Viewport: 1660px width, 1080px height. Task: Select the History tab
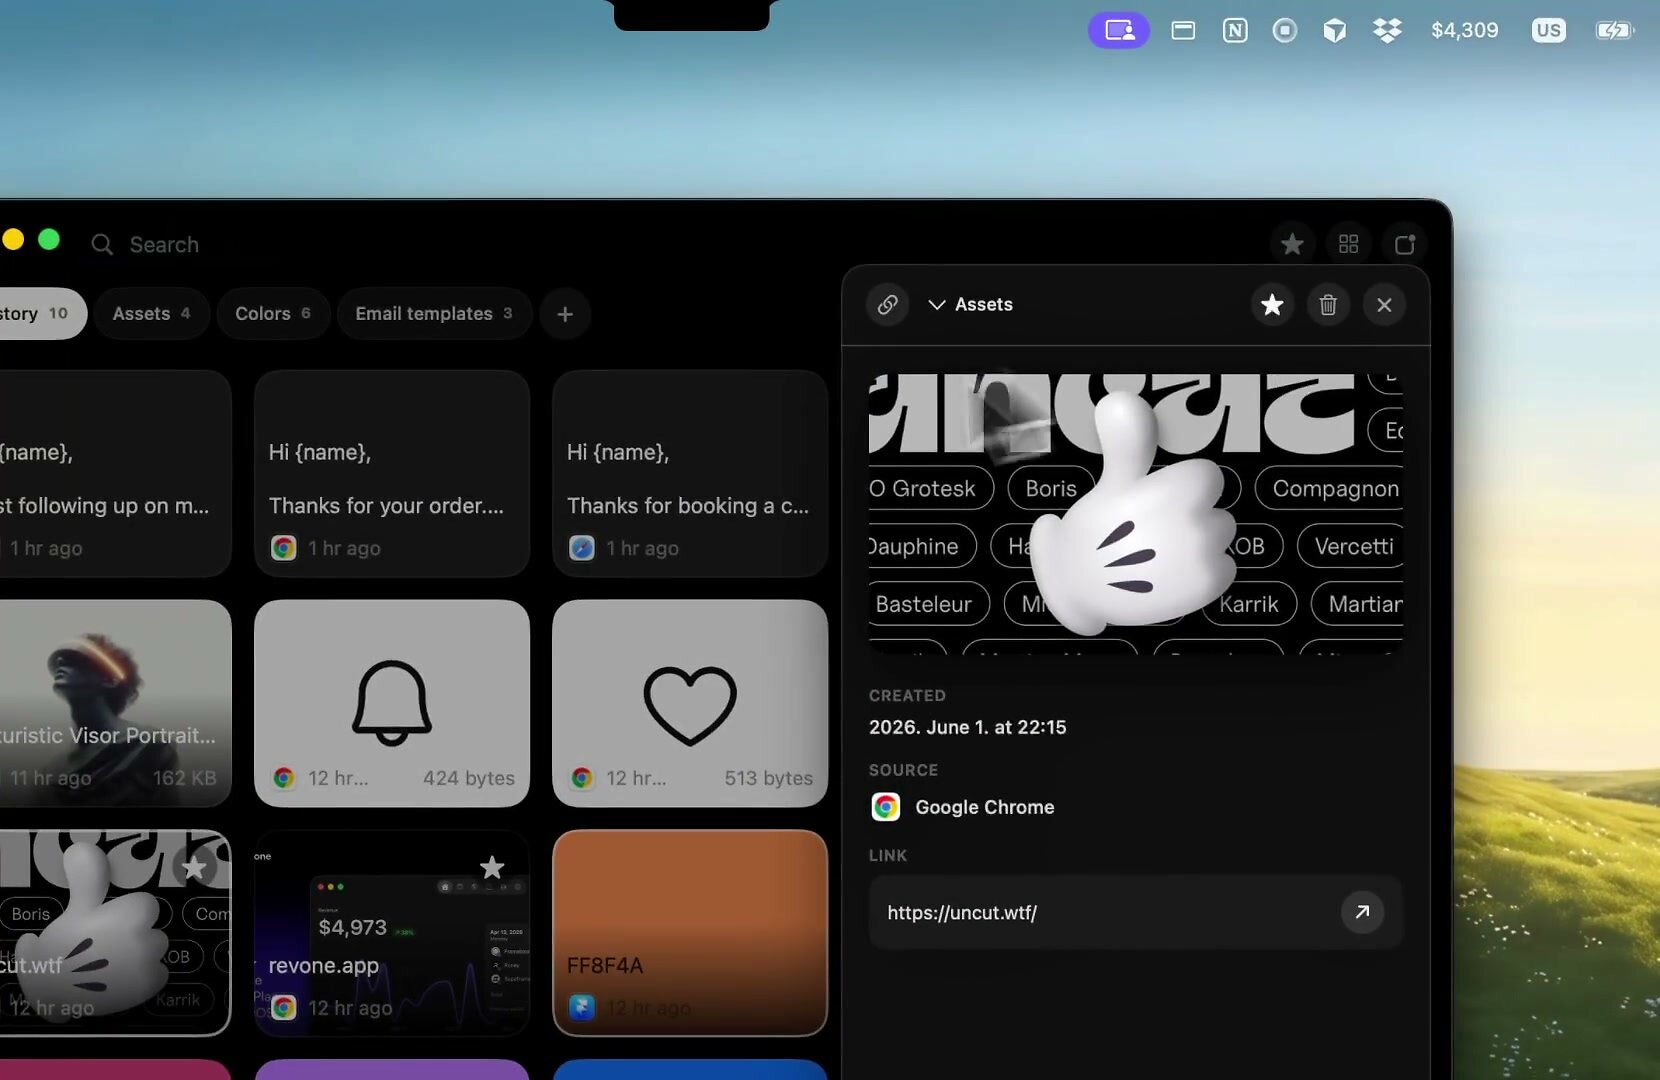[40, 313]
